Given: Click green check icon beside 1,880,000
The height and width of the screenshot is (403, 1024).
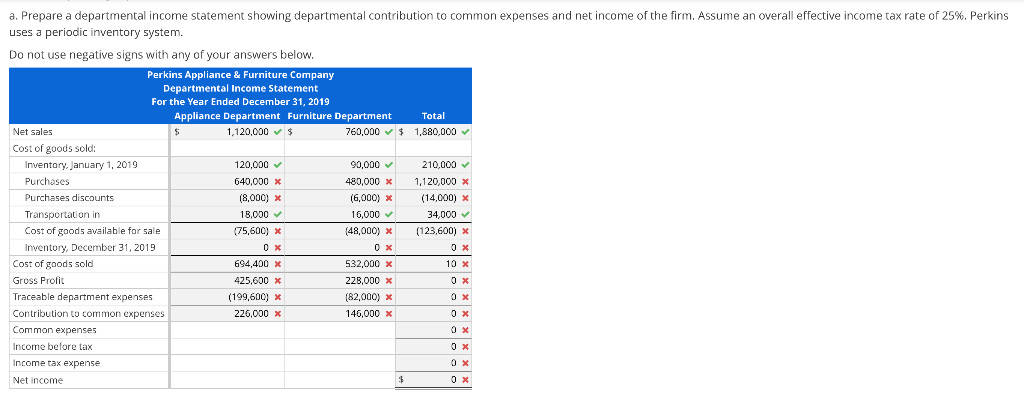Looking at the screenshot, I should pyautogui.click(x=466, y=132).
